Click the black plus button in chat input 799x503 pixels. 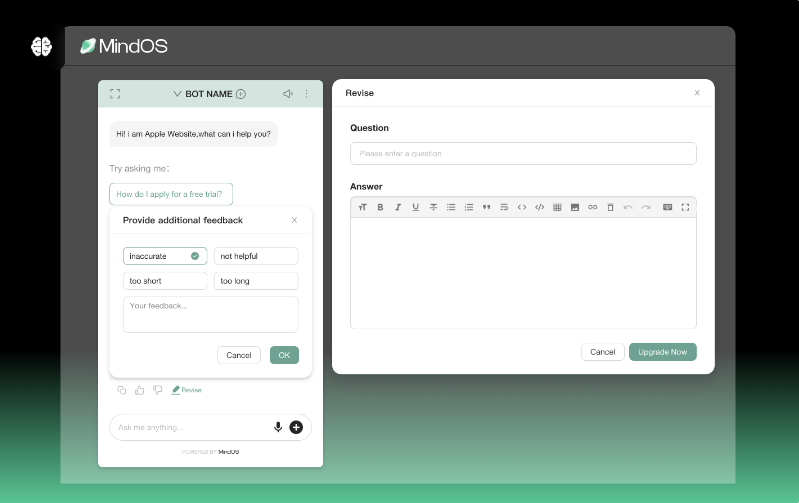296,427
